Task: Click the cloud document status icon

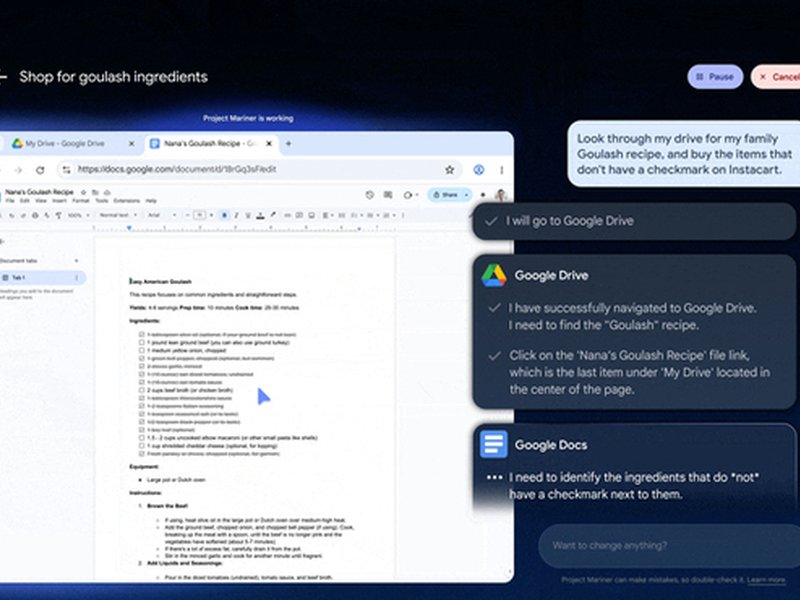Action: point(107,192)
